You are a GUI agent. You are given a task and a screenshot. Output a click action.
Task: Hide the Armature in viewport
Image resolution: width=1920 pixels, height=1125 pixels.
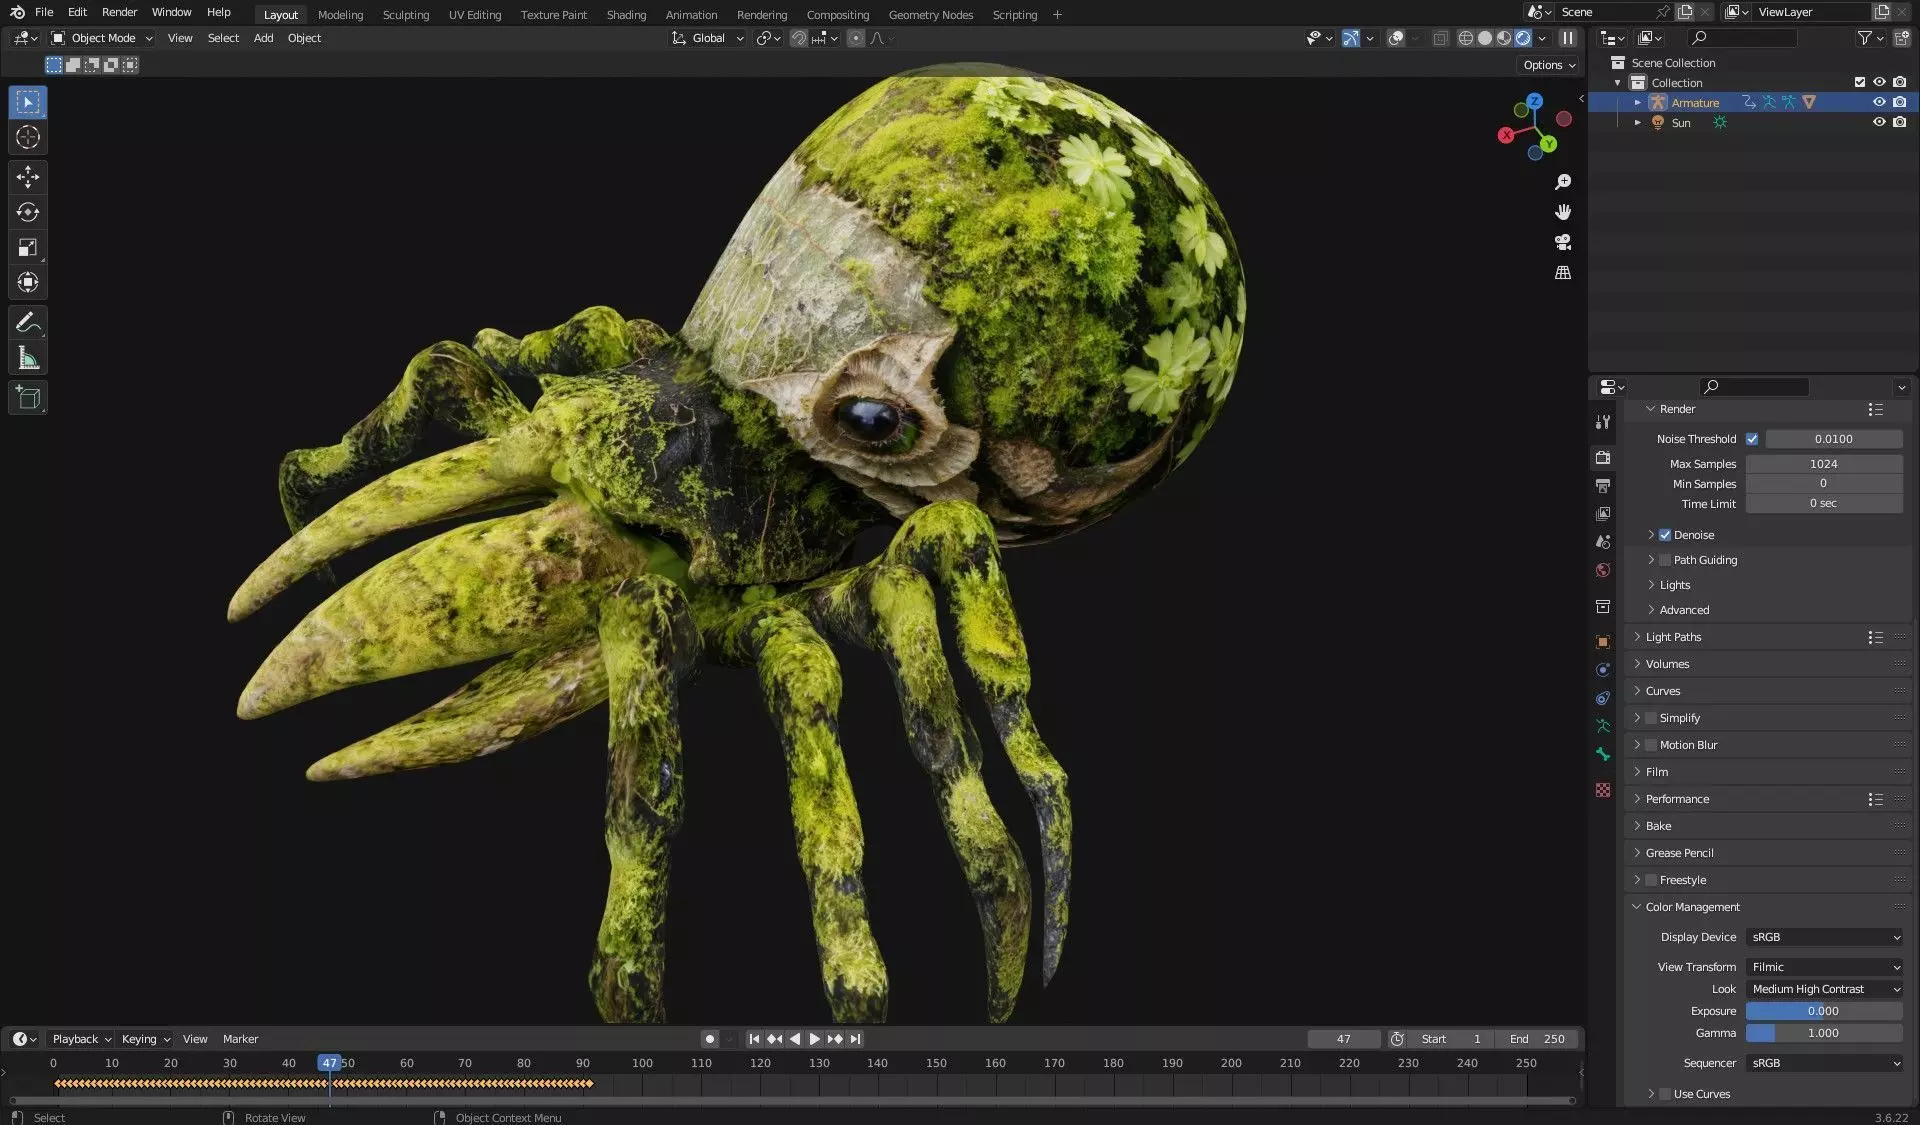pyautogui.click(x=1879, y=102)
